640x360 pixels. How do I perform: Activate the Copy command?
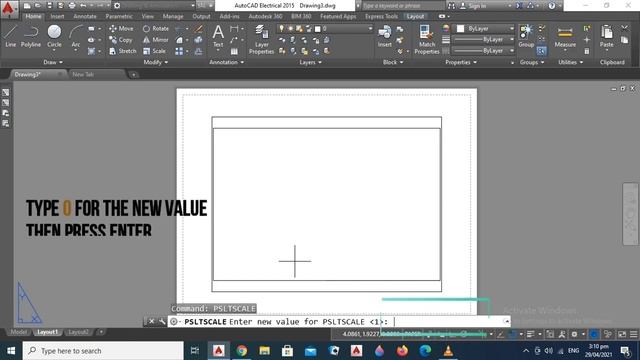coord(121,40)
